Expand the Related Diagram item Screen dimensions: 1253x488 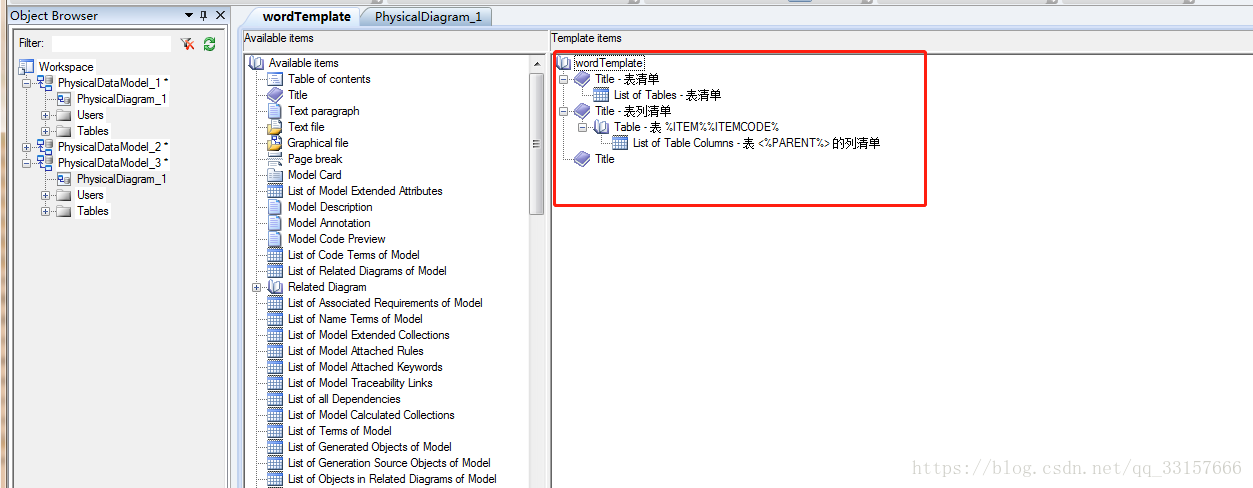tap(257, 287)
